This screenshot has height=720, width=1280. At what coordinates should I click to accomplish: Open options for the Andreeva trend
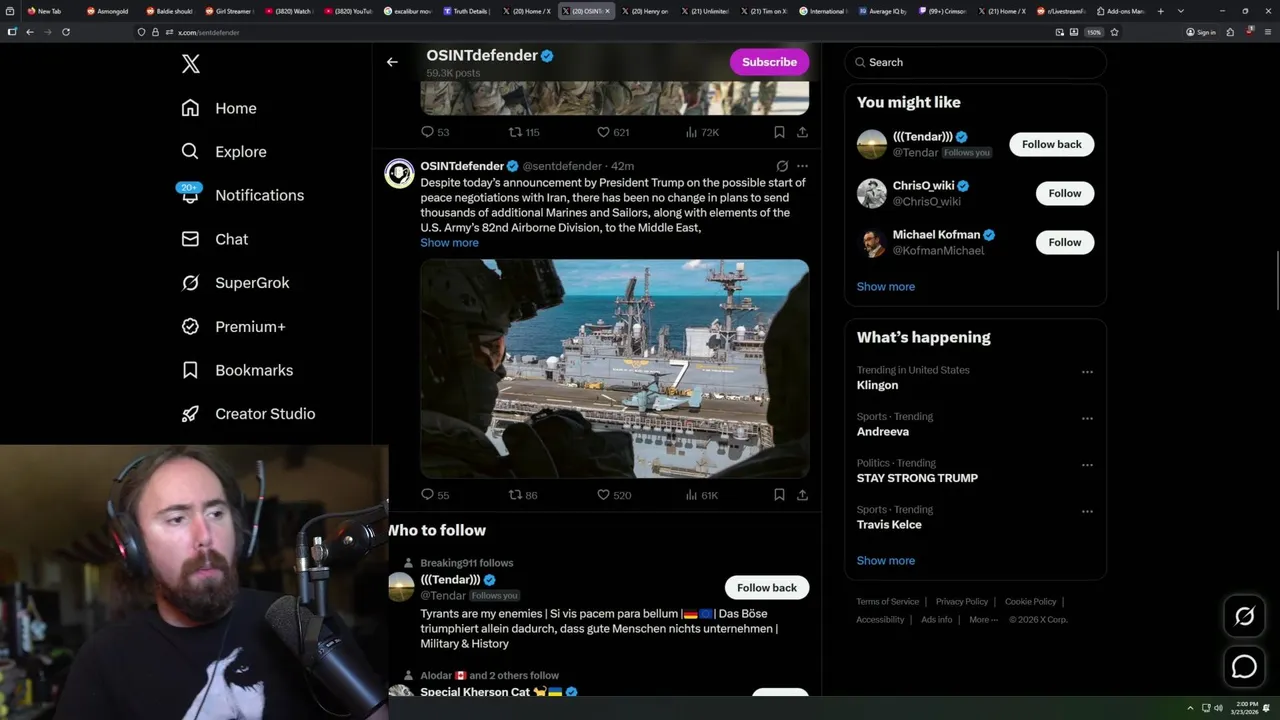pyautogui.click(x=1087, y=419)
